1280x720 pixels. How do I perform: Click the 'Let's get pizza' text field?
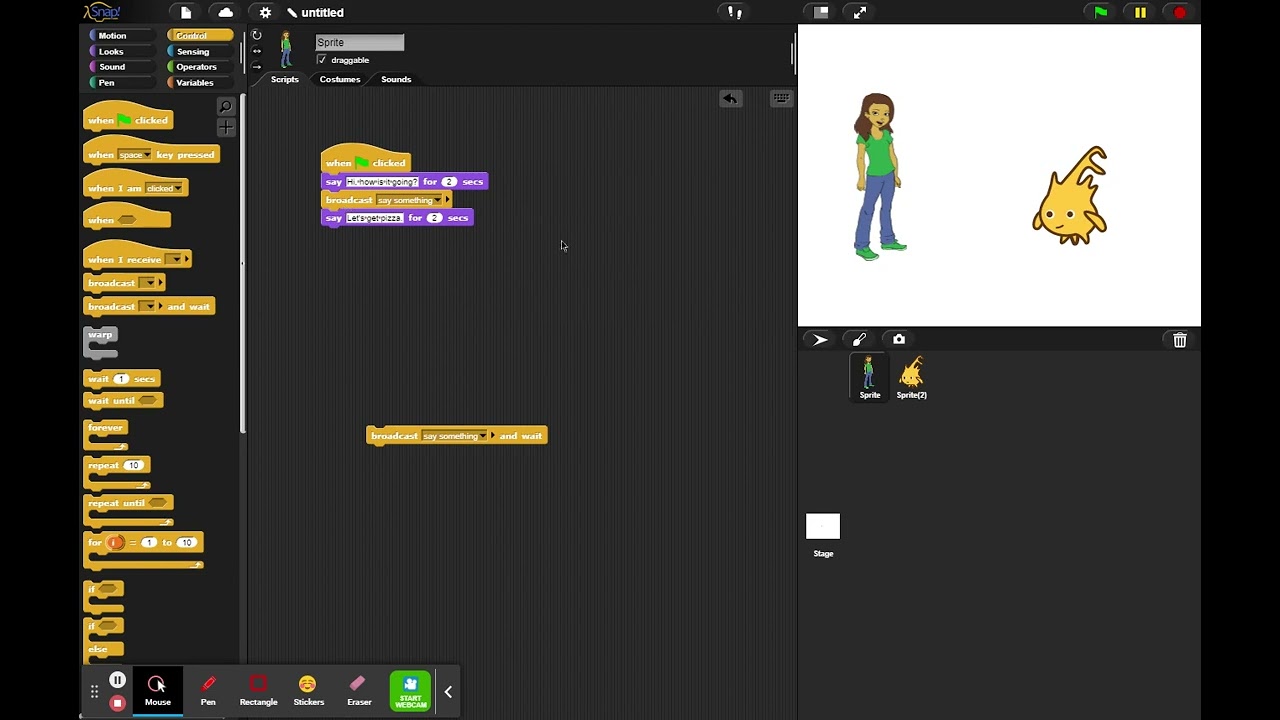(374, 218)
